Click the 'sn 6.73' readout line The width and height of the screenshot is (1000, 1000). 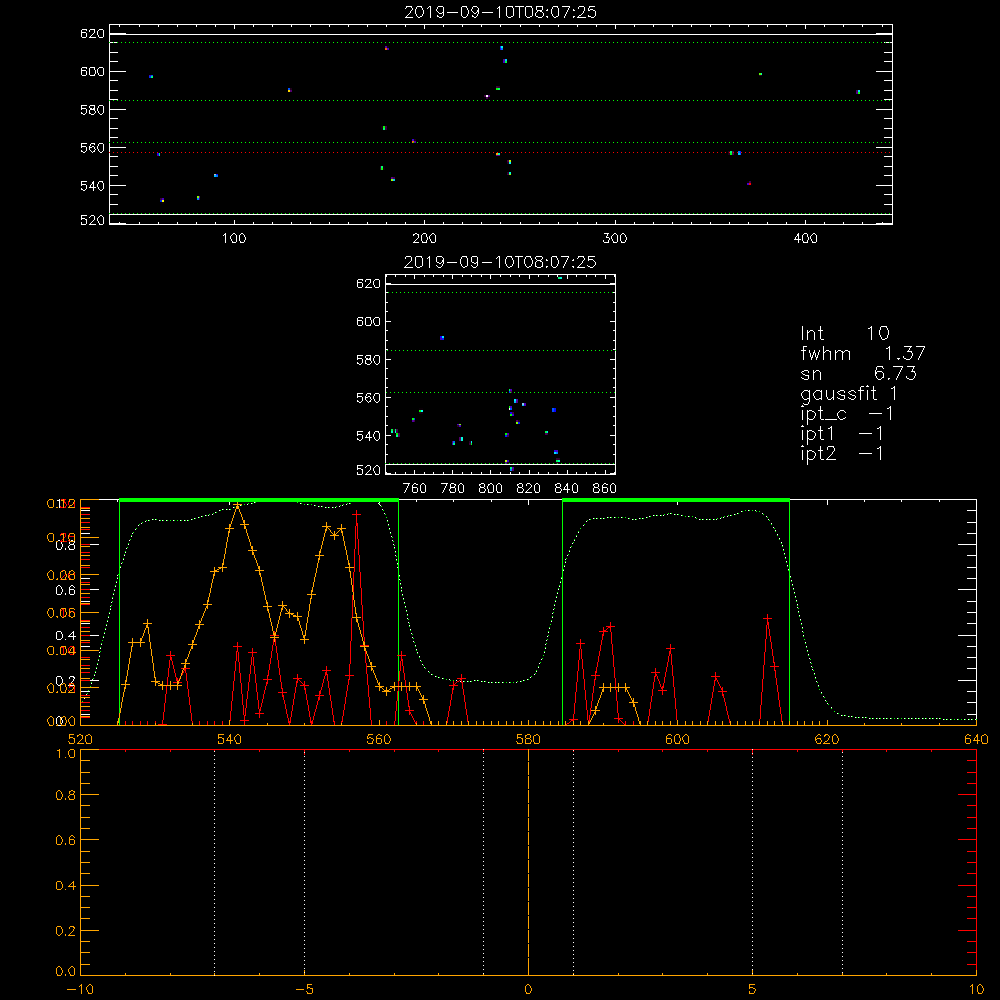tap(858, 373)
